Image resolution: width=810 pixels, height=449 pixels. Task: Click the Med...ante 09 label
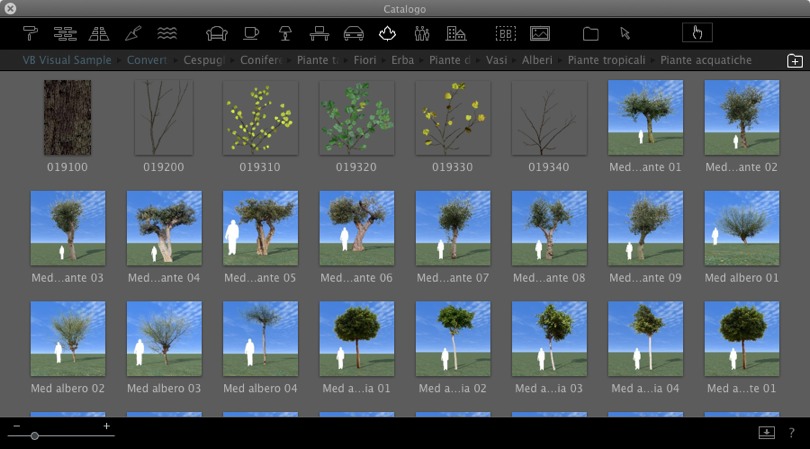pyautogui.click(x=645, y=278)
